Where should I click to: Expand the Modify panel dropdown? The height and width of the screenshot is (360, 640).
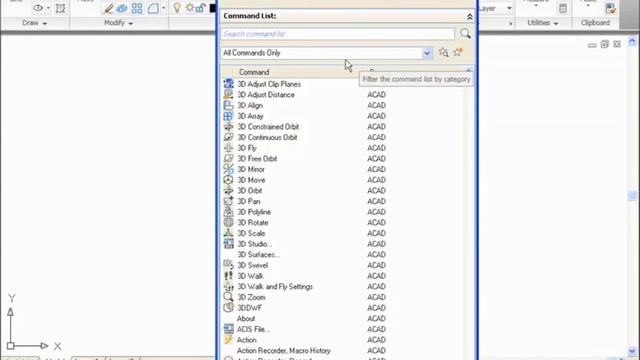[131, 24]
